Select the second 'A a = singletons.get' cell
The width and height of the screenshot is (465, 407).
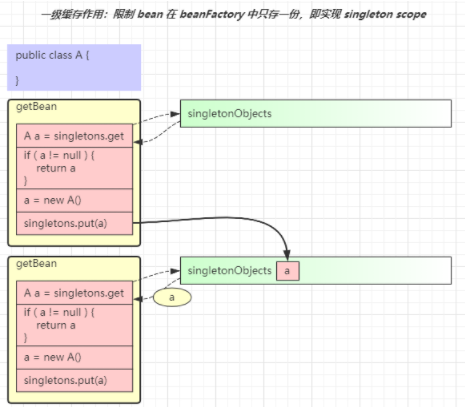(x=75, y=293)
